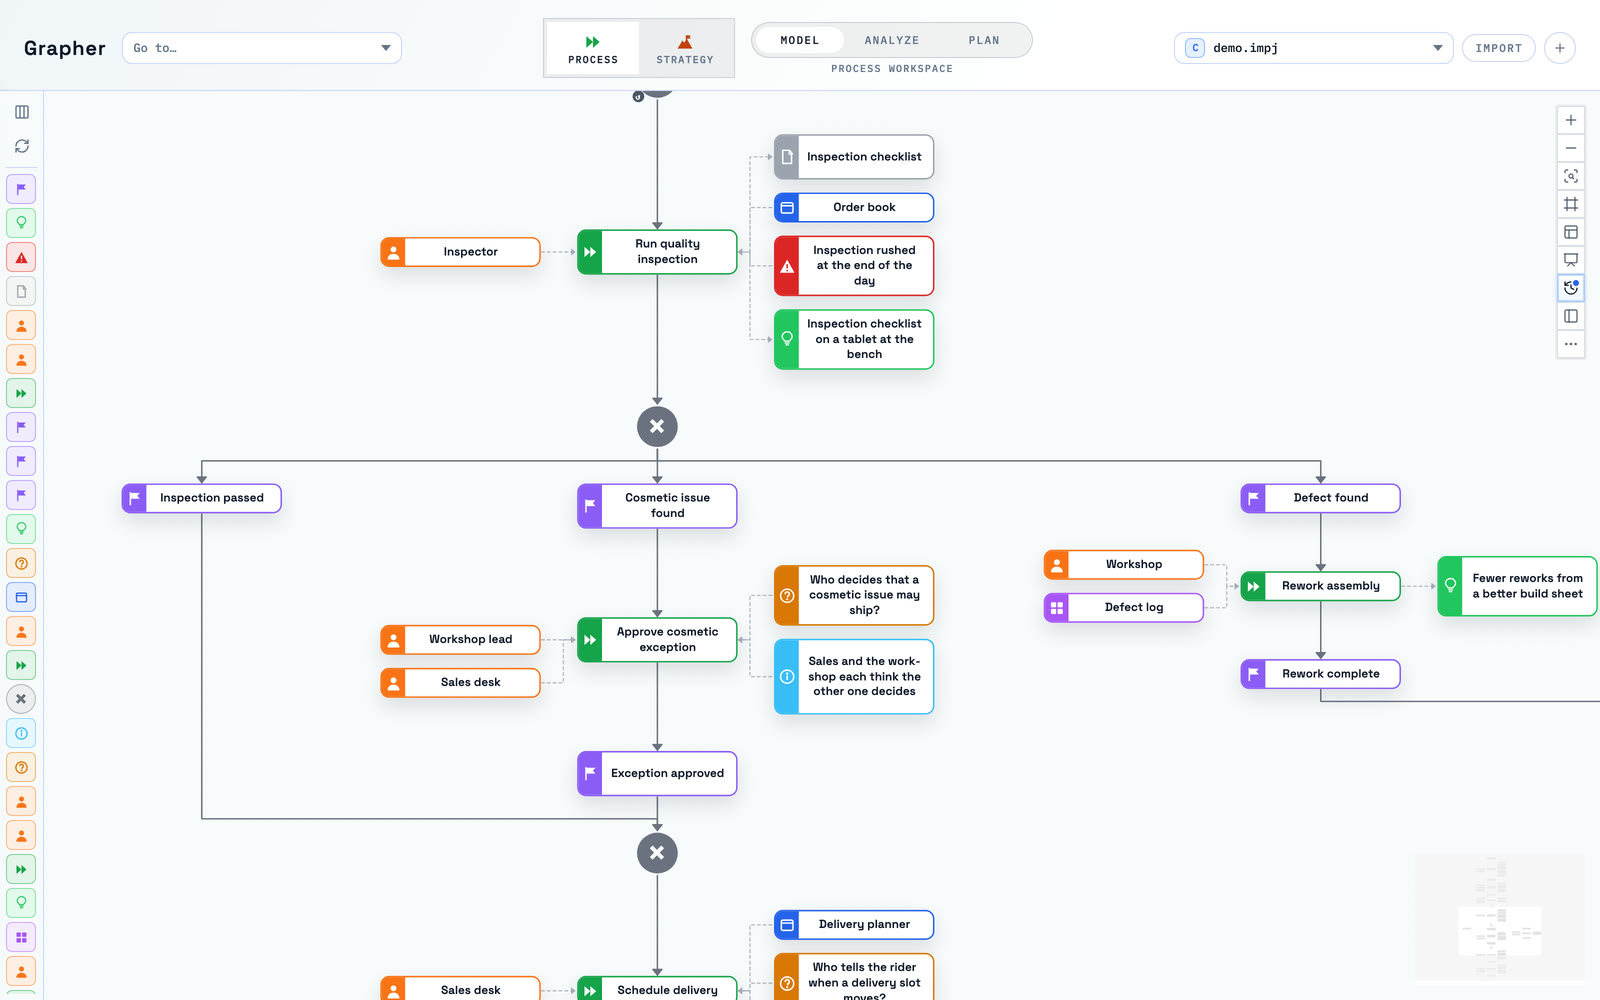The image size is (1600, 1000).
Task: Select the blue info circle sidebar item
Action: [x=21, y=733]
